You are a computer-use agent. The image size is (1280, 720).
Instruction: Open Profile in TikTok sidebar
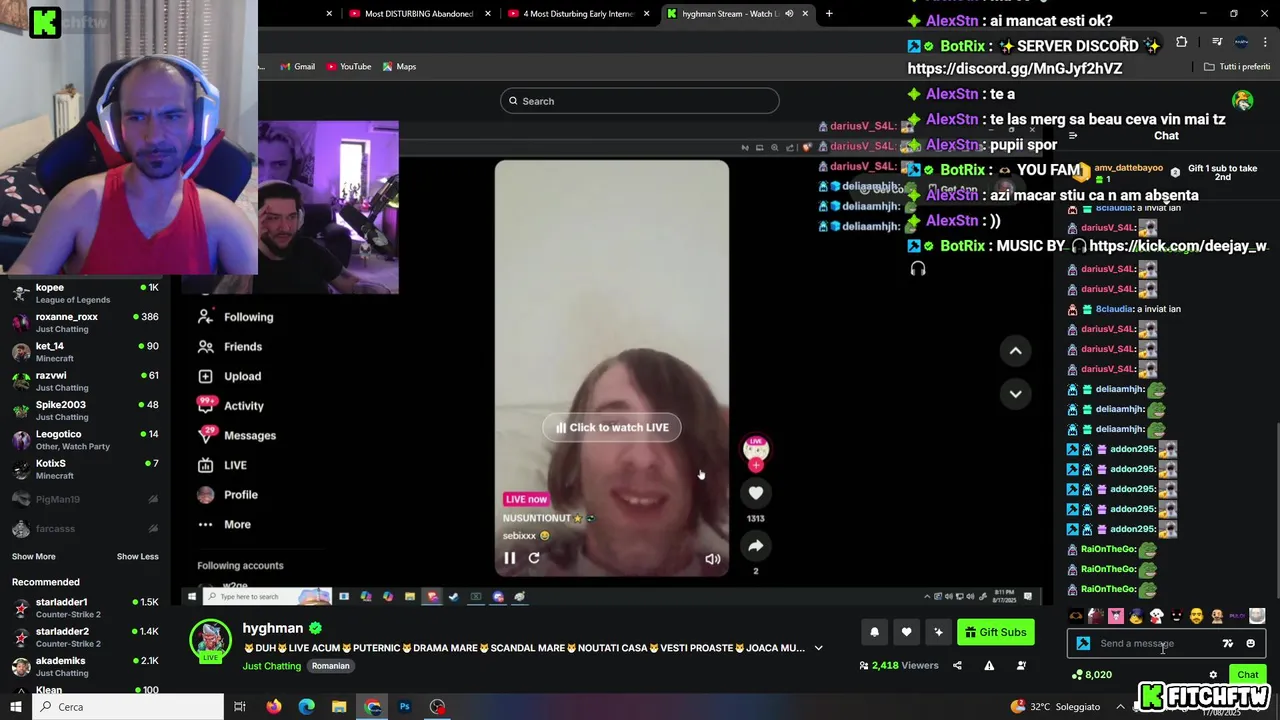click(228, 495)
